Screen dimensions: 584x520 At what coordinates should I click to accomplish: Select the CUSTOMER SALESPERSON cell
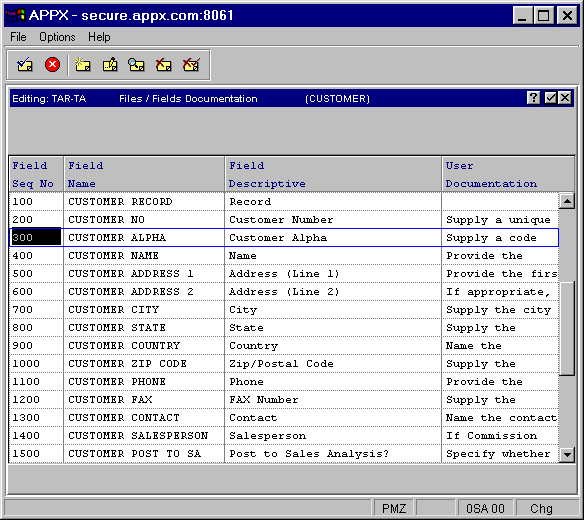144,435
